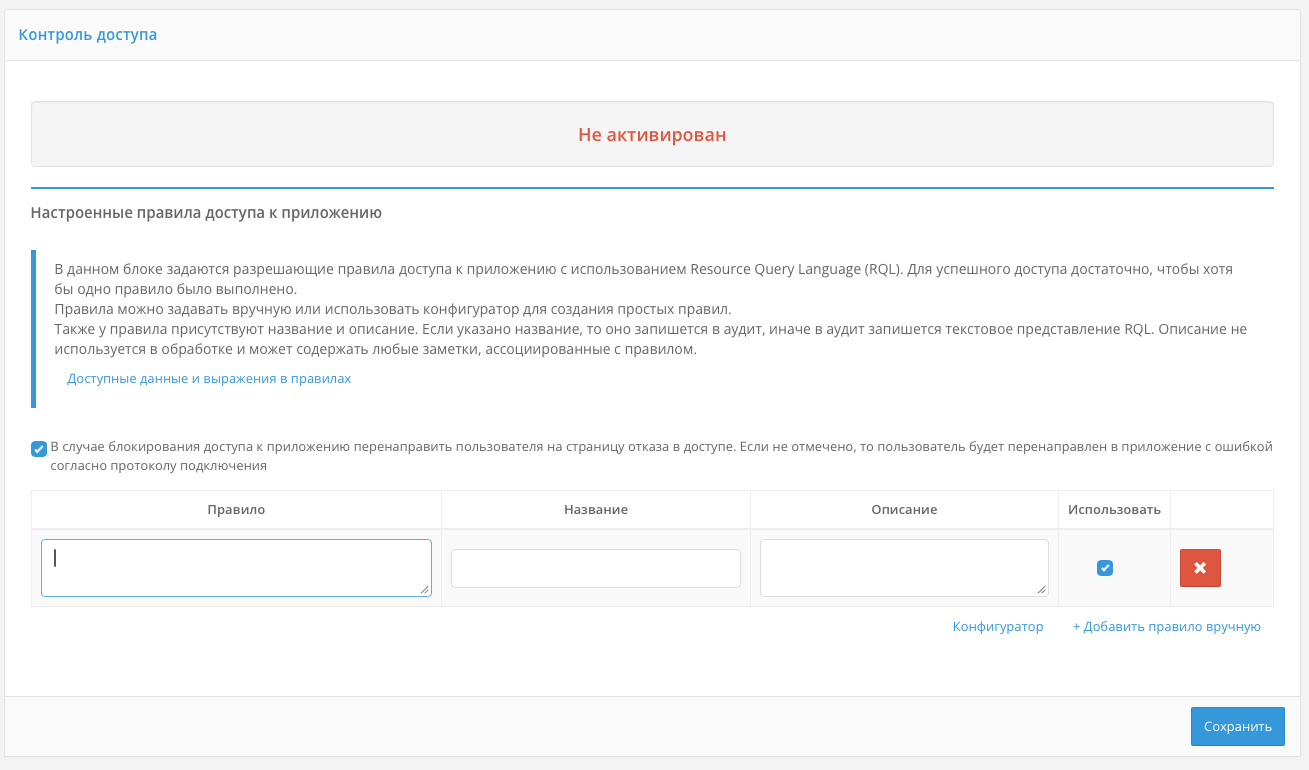Image resolution: width=1309 pixels, height=770 pixels.
Task: Click into the Название input field
Action: coord(595,568)
